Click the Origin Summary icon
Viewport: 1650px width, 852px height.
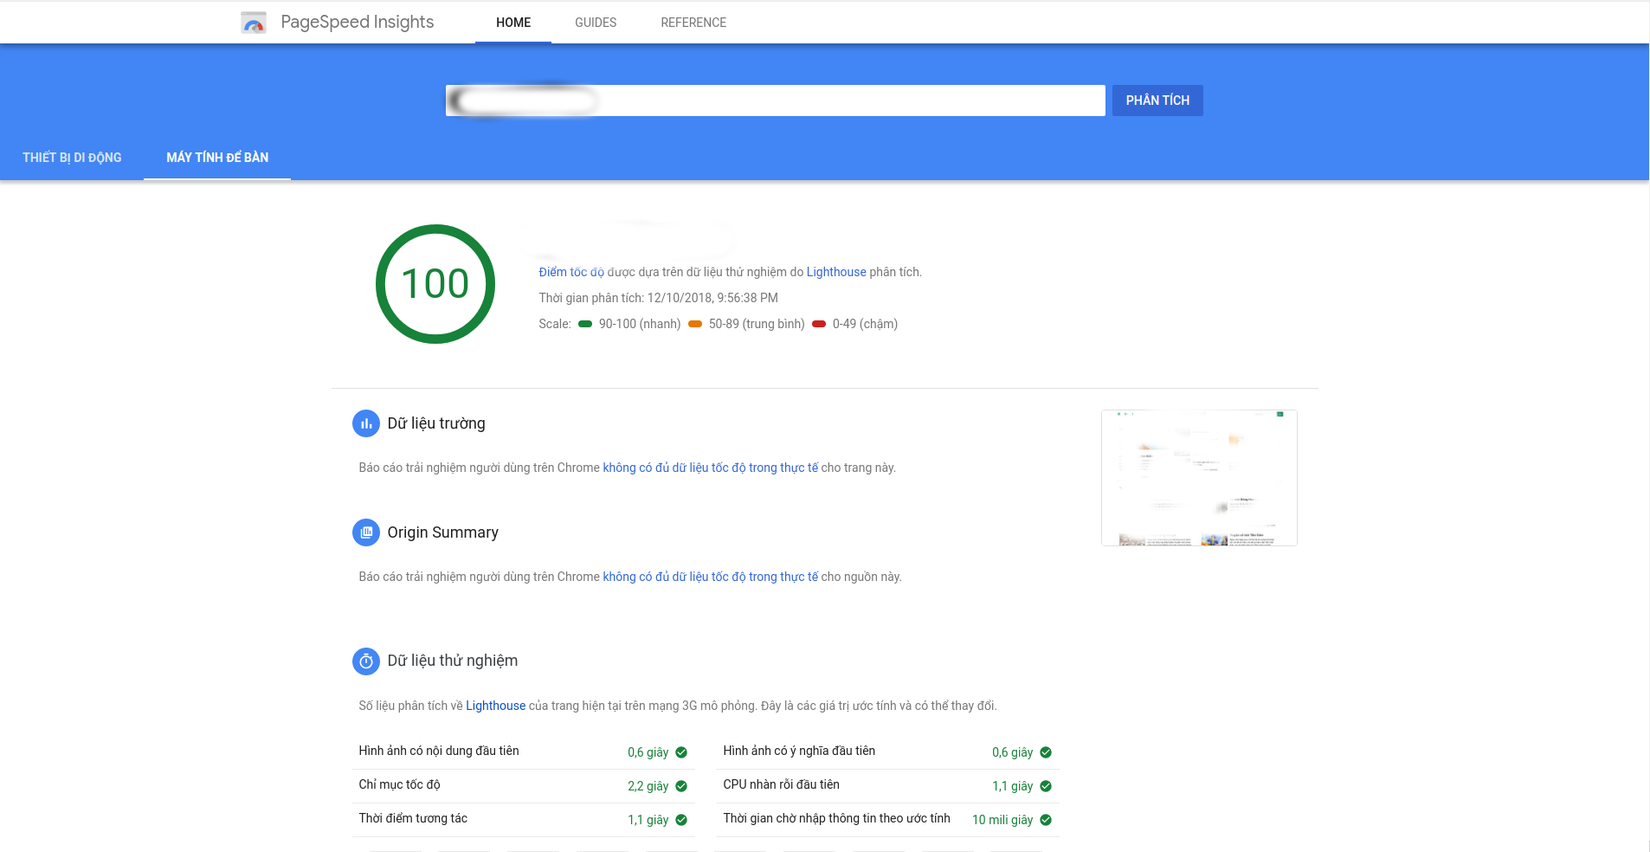(x=366, y=533)
